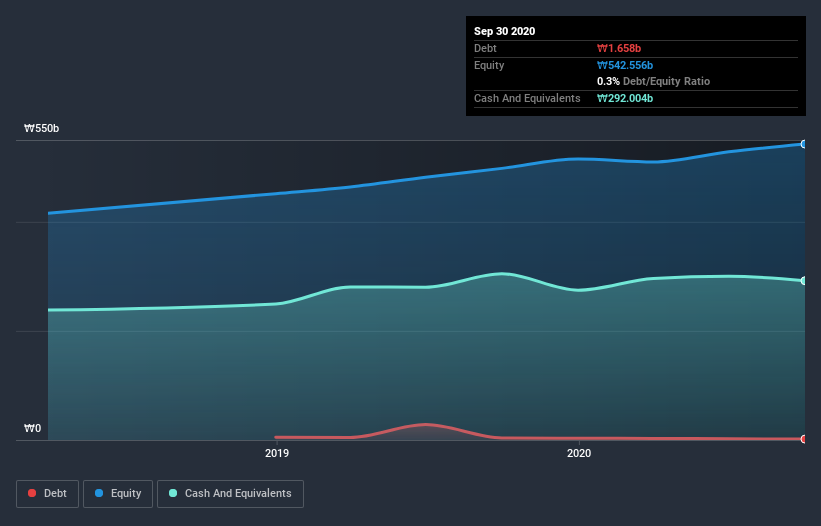Click the ₩542.556b equity value

click(x=625, y=65)
